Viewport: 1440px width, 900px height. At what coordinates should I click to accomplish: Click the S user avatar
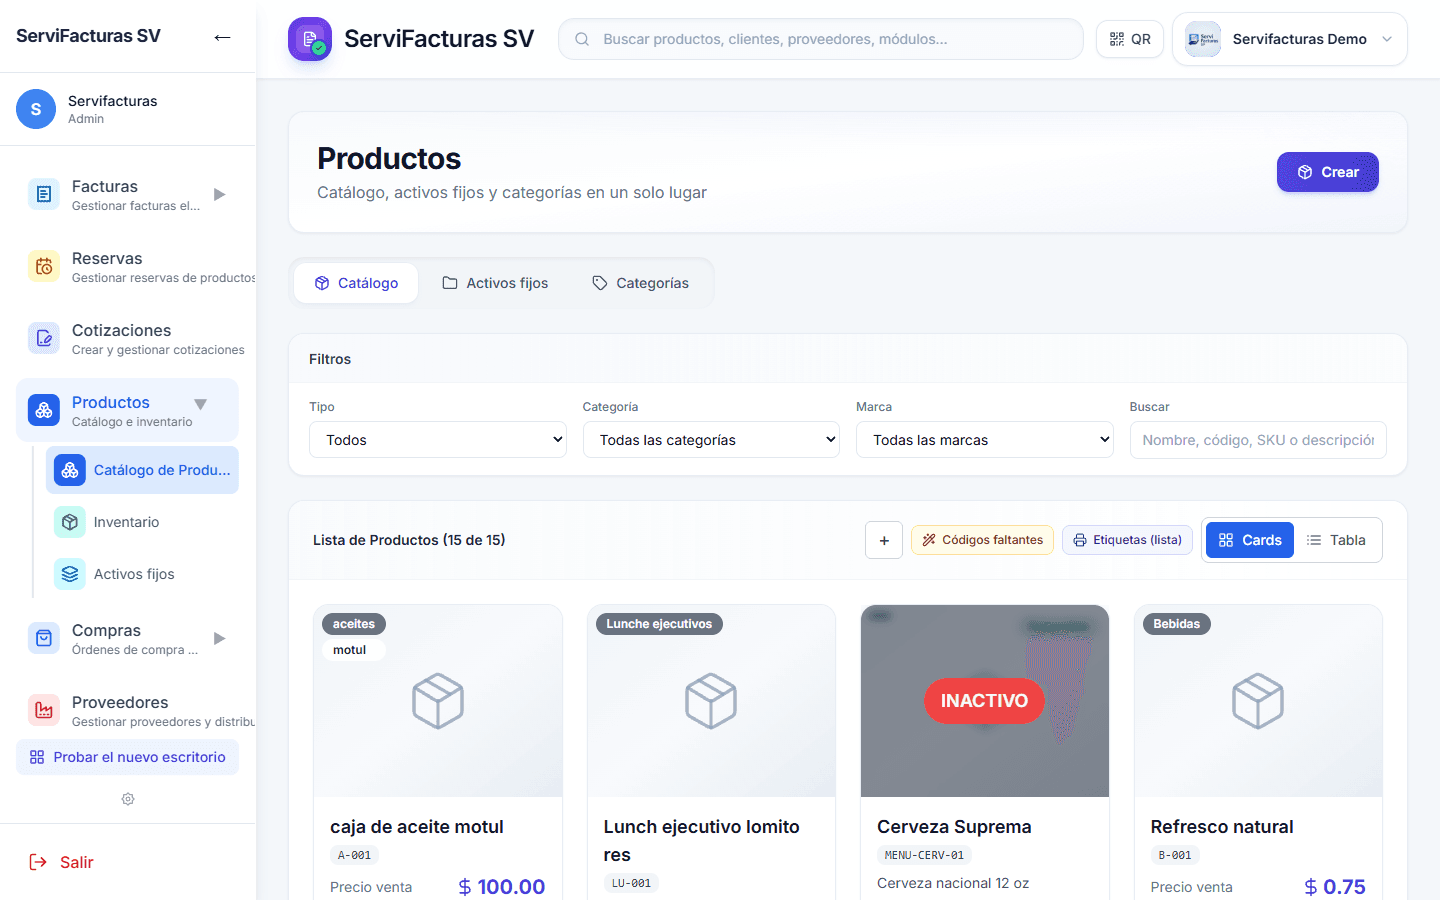pos(36,109)
